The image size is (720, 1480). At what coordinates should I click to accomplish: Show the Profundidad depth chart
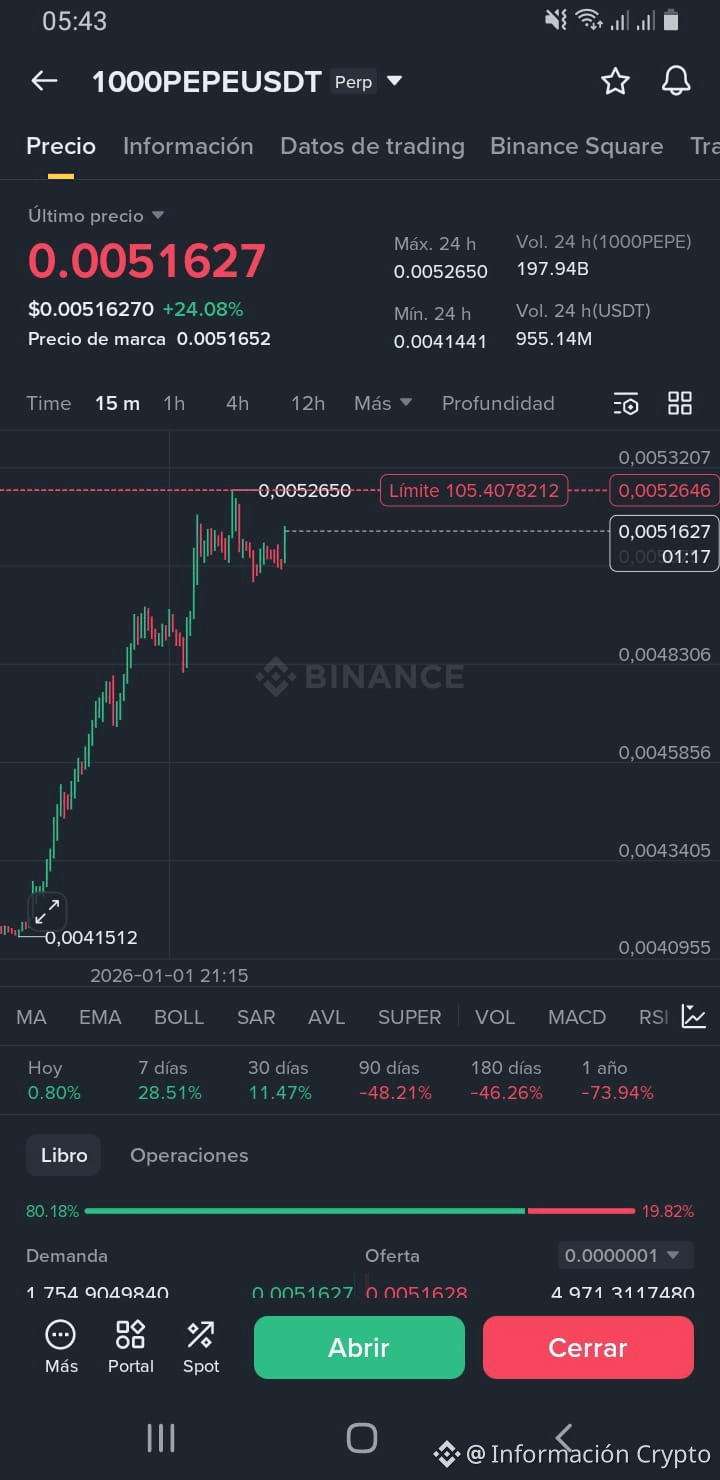498,403
